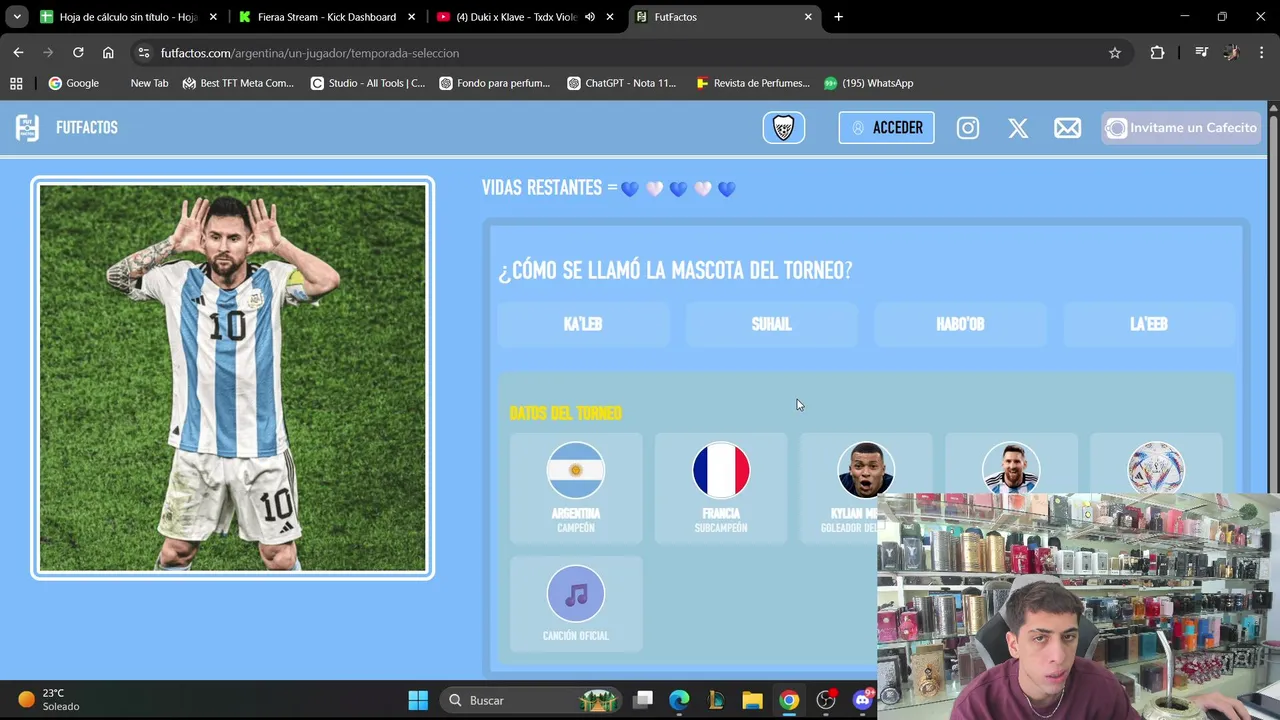Close the Kick Dashboard tab

[411, 17]
